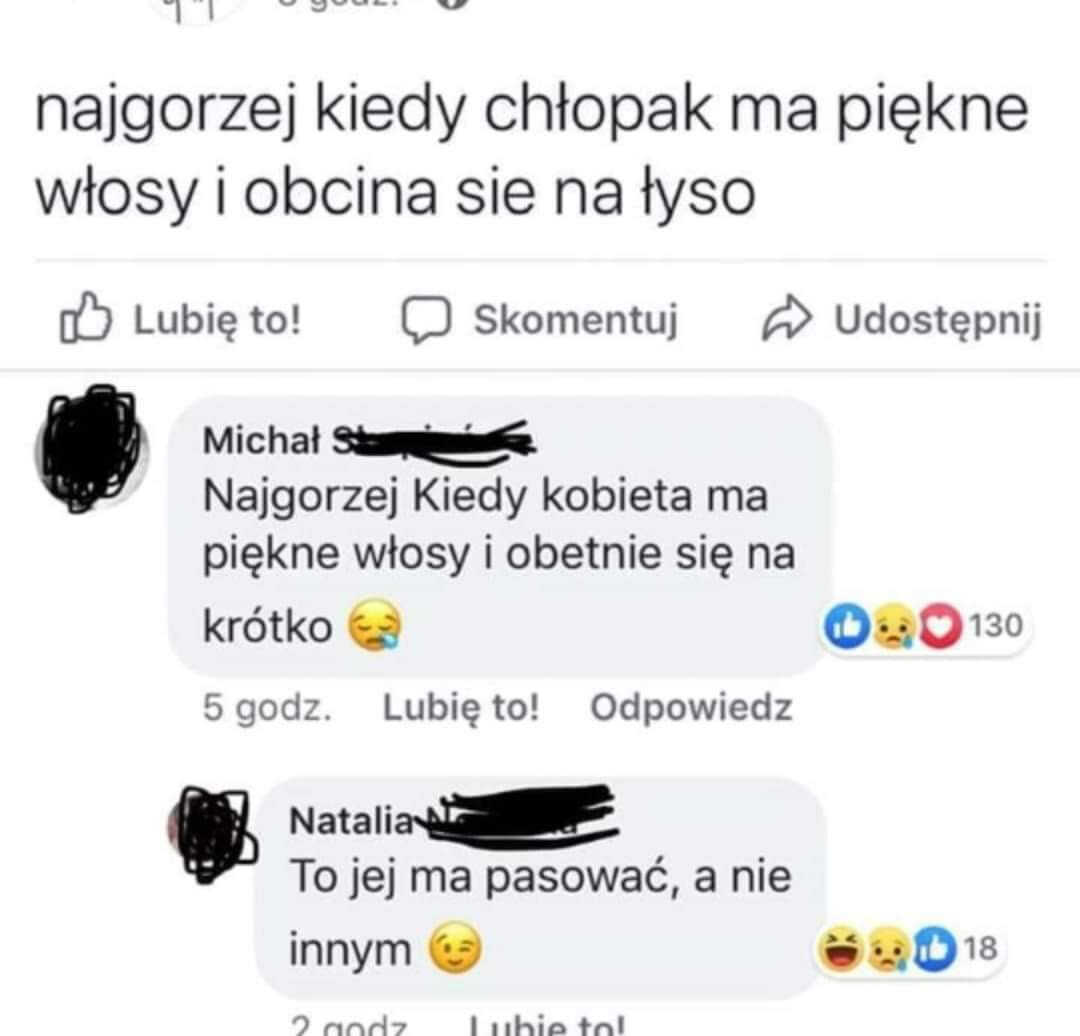This screenshot has height=1036, width=1080.
Task: Click Natalia's scribbled-out profile picture
Action: click(x=213, y=833)
